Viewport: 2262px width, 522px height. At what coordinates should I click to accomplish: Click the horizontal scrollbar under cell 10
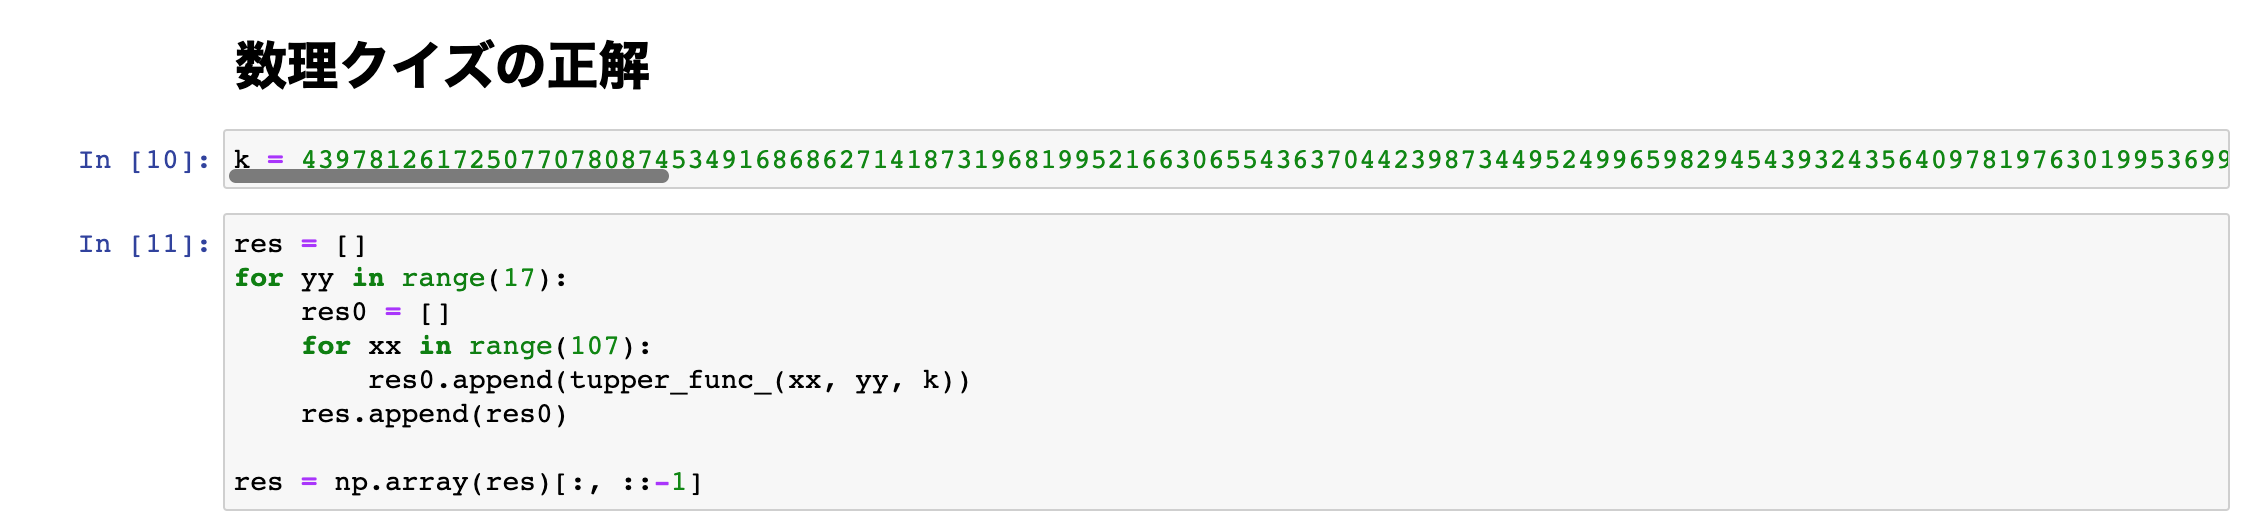(449, 176)
